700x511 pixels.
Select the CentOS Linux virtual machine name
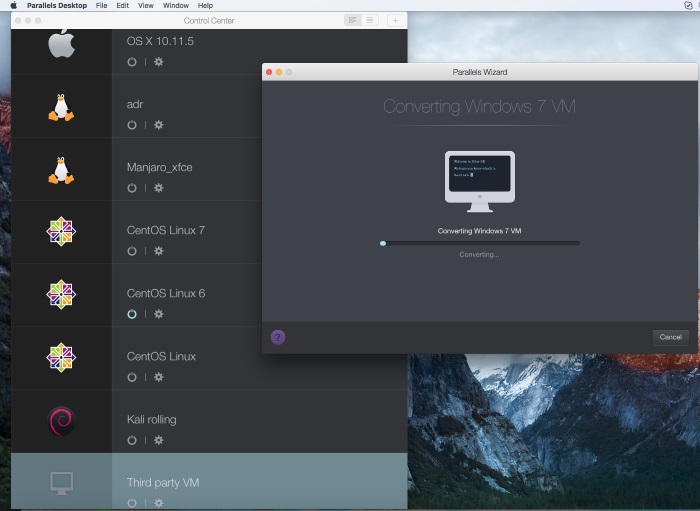161,356
